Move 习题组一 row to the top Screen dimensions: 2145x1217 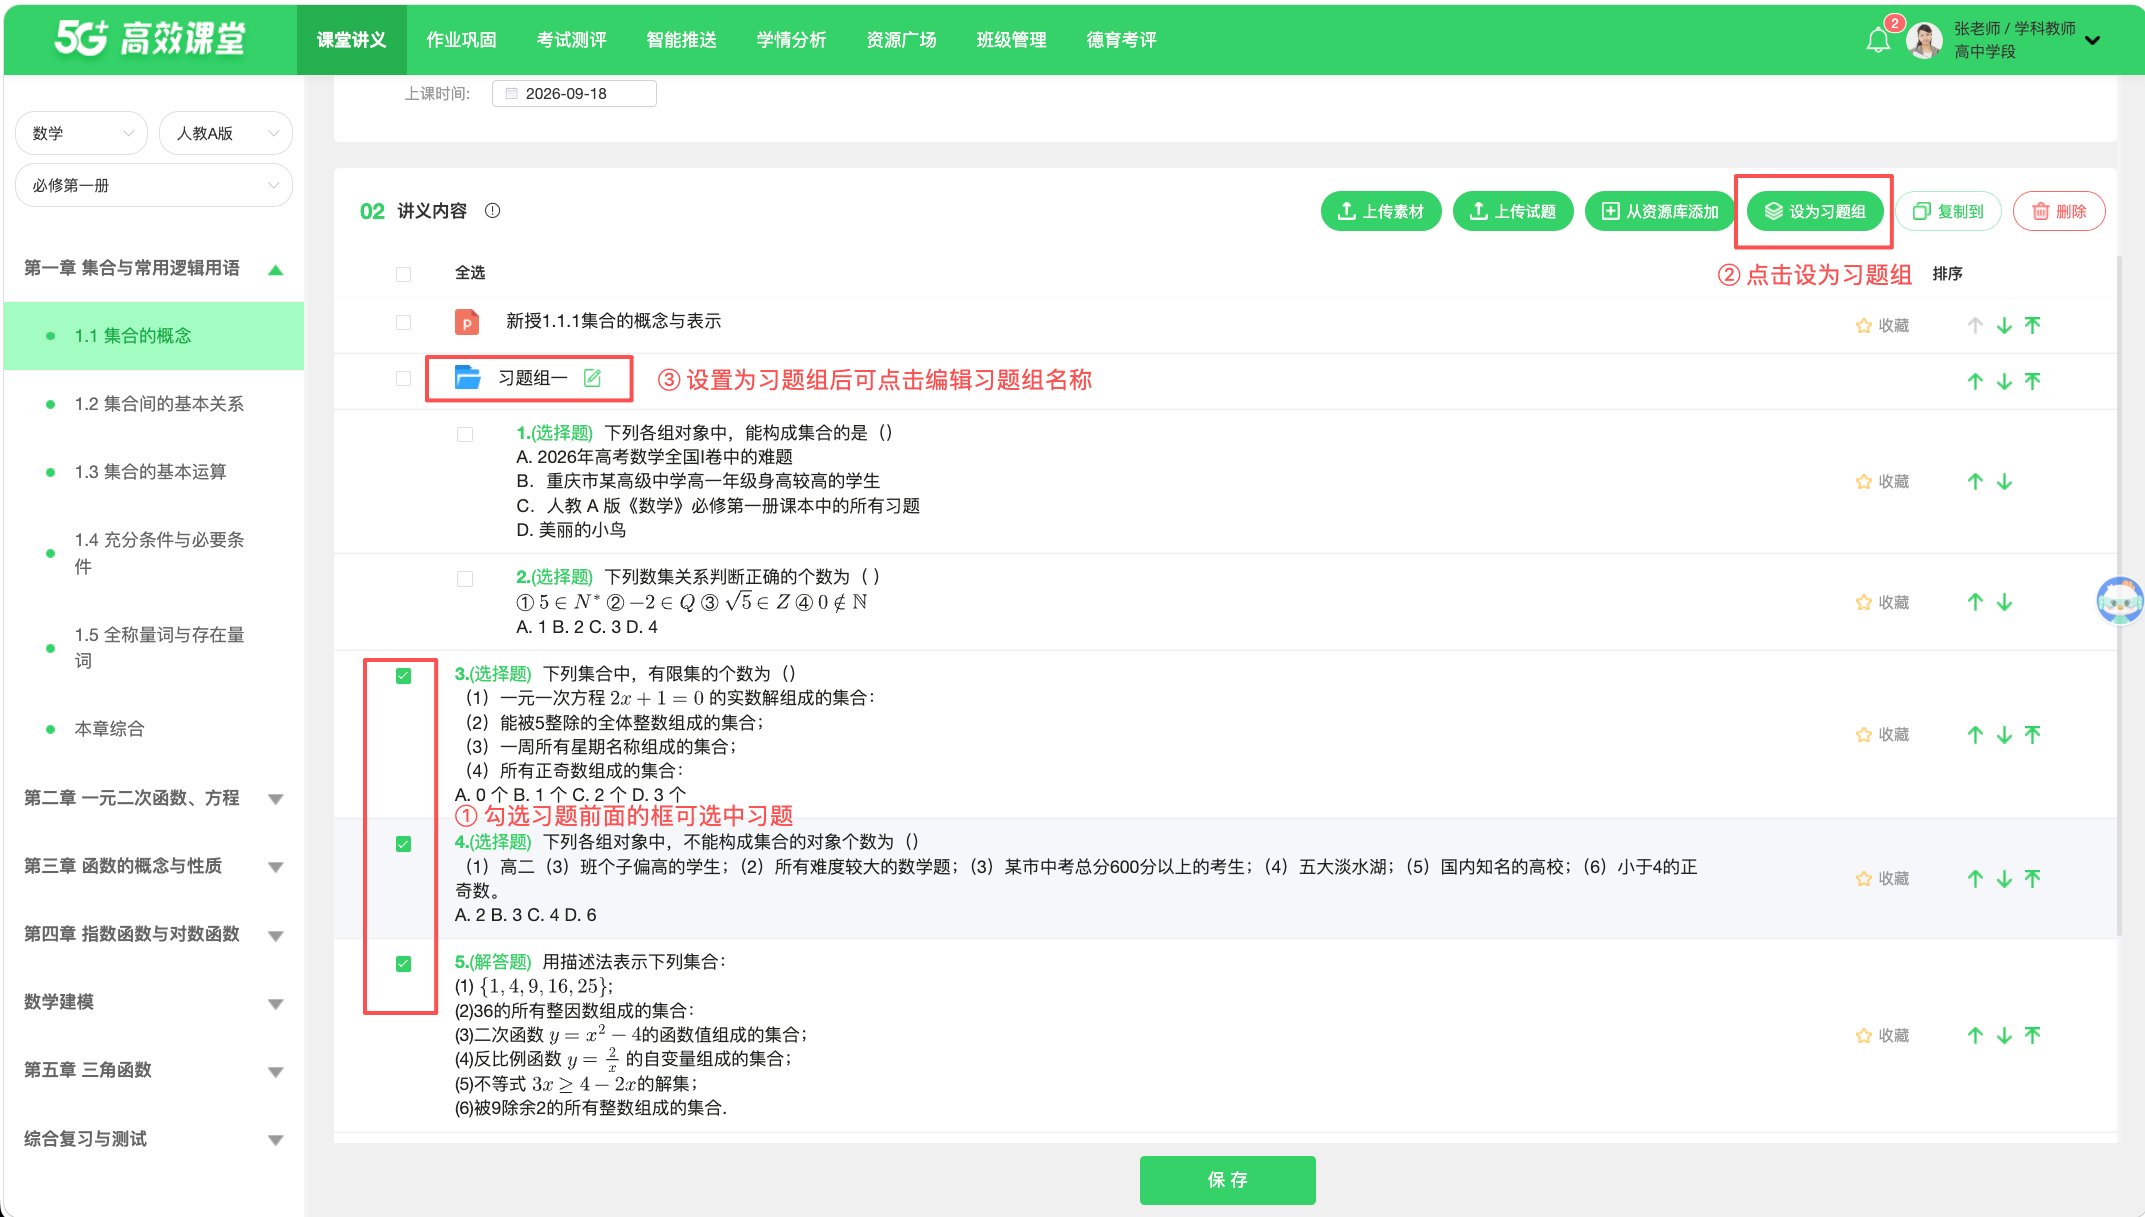pyautogui.click(x=2032, y=382)
